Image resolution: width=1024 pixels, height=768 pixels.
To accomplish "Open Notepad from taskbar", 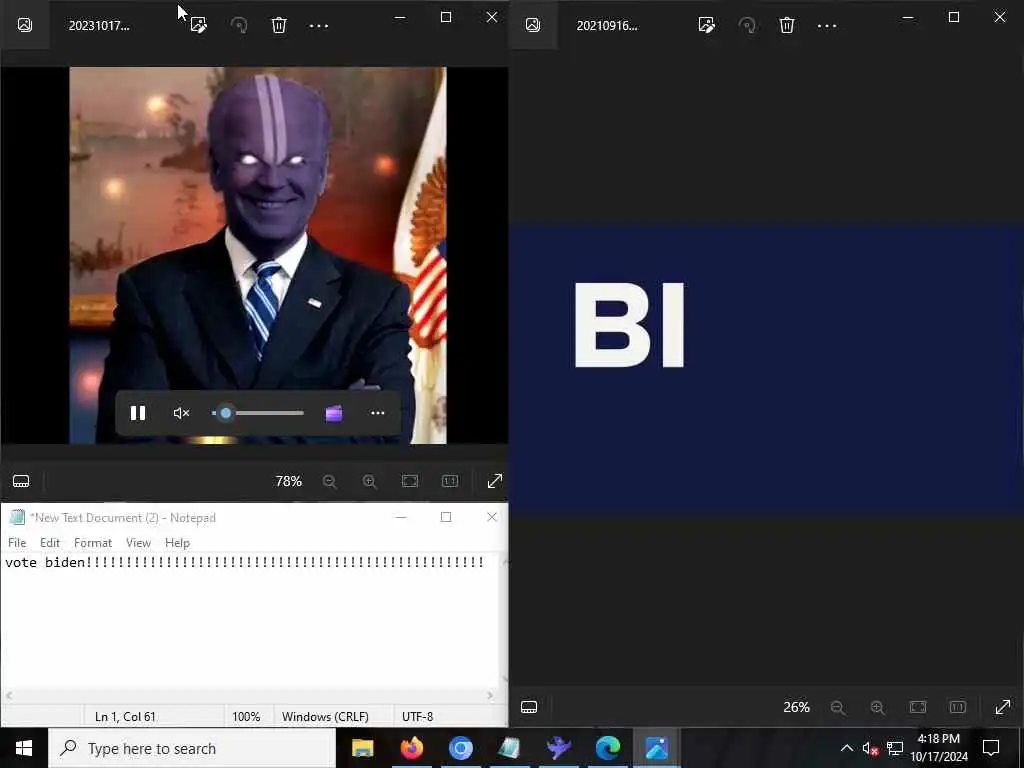I will point(509,748).
